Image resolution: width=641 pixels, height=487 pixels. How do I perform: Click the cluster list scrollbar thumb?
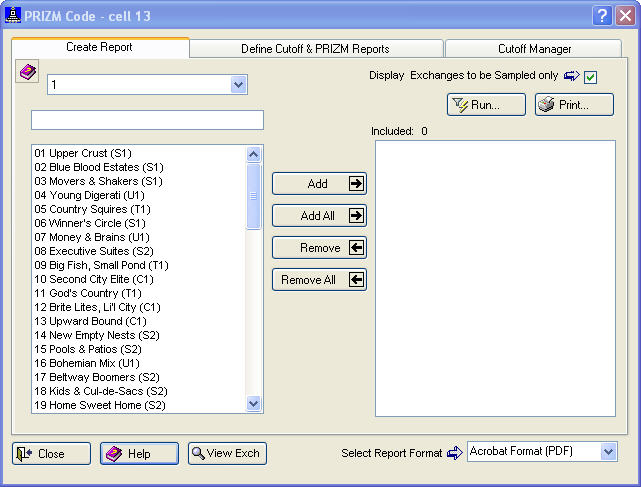(x=253, y=196)
